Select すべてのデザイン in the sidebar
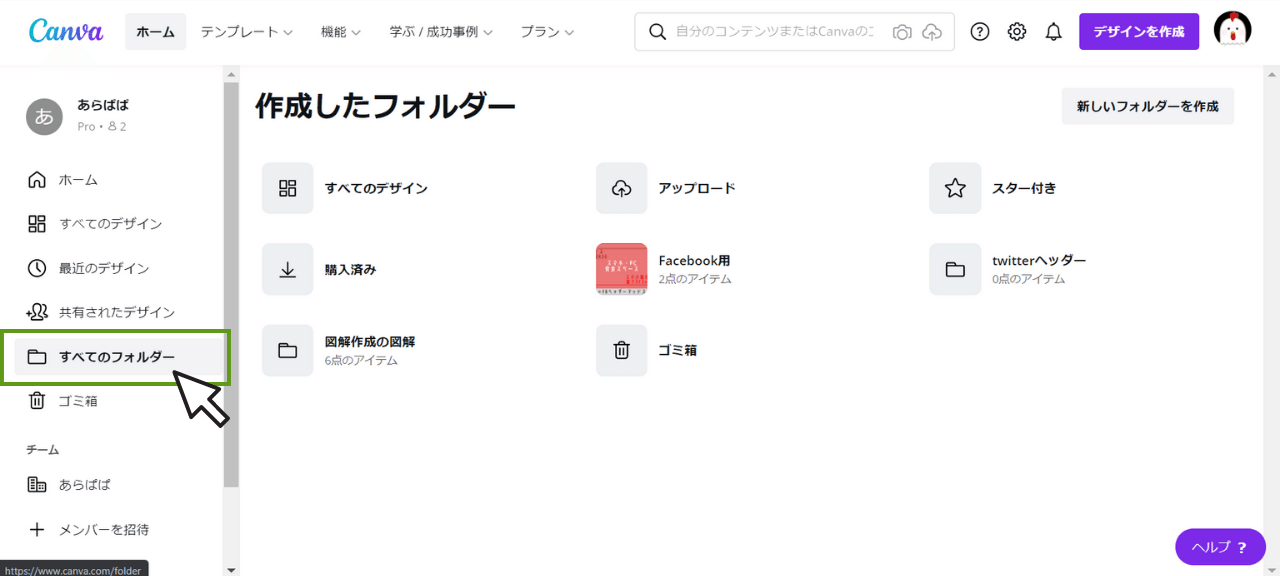The image size is (1280, 576). [118, 224]
